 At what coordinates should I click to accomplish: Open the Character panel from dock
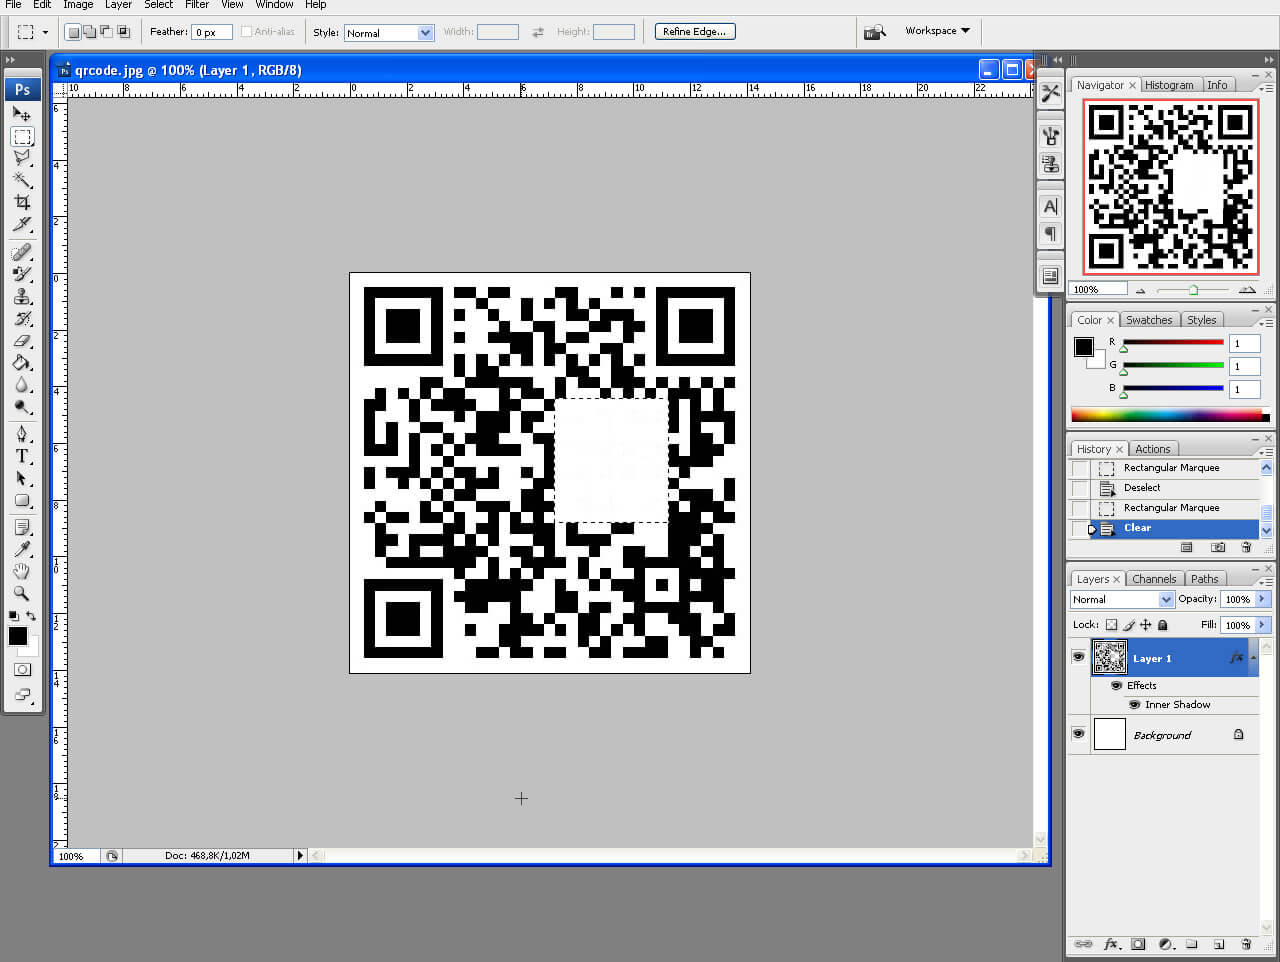(1050, 206)
